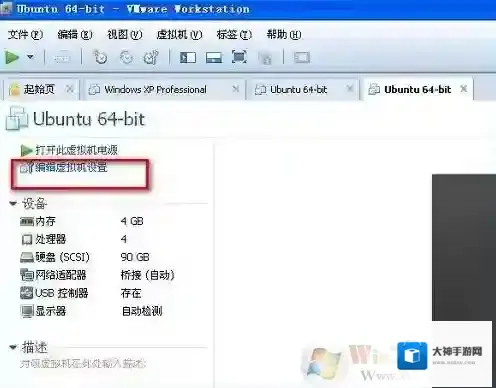Viewport: 496px width, 388px height.
Task: Open the 视图(V) menu
Action: click(125, 34)
